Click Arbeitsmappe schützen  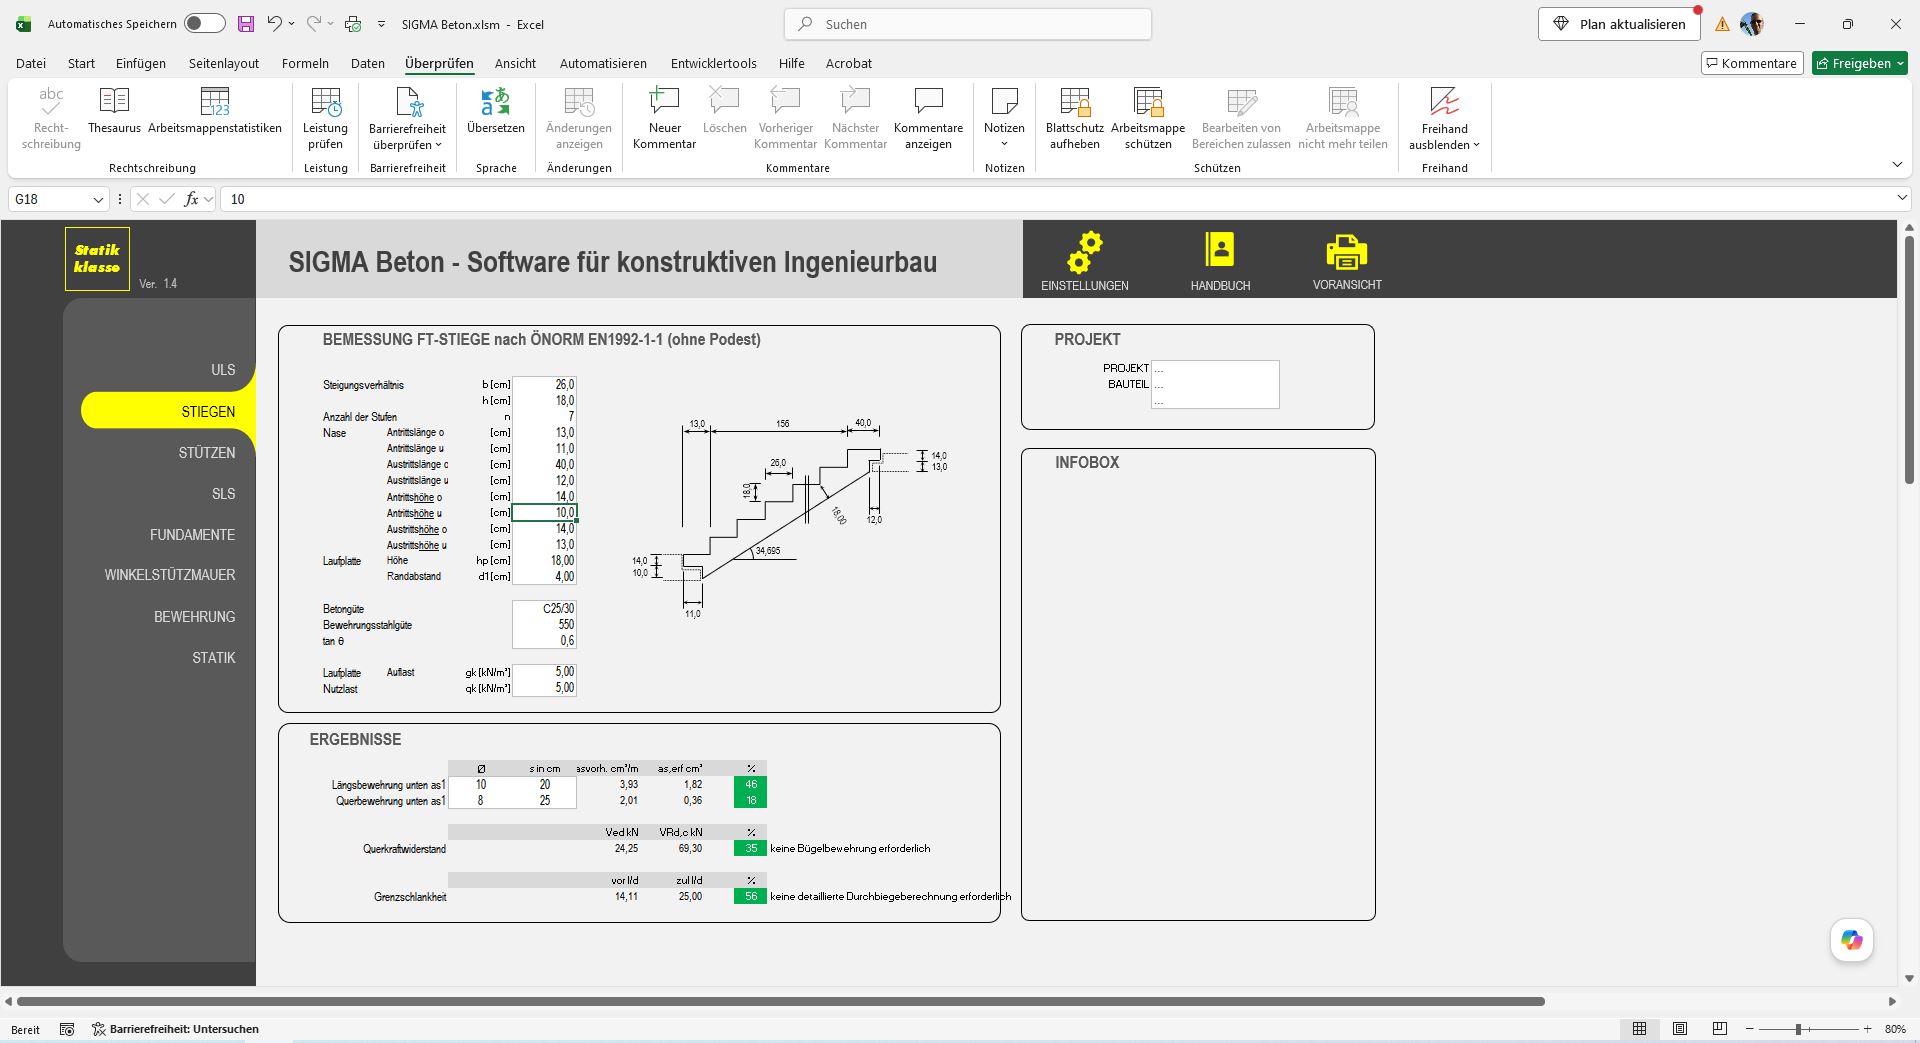coord(1148,119)
